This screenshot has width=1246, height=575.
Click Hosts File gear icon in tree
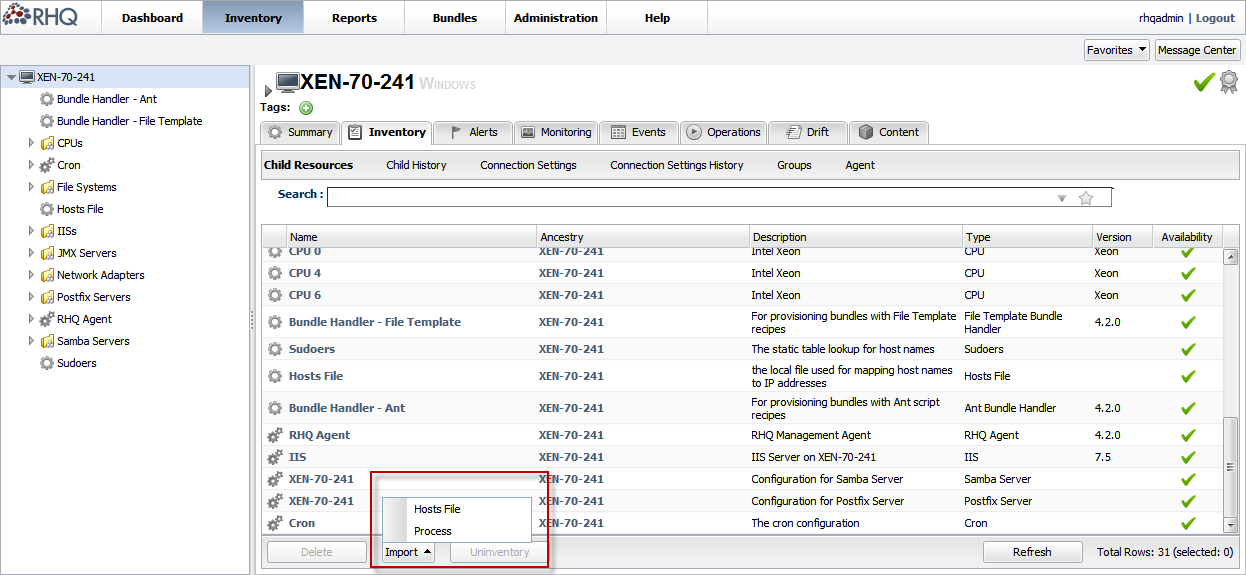46,209
